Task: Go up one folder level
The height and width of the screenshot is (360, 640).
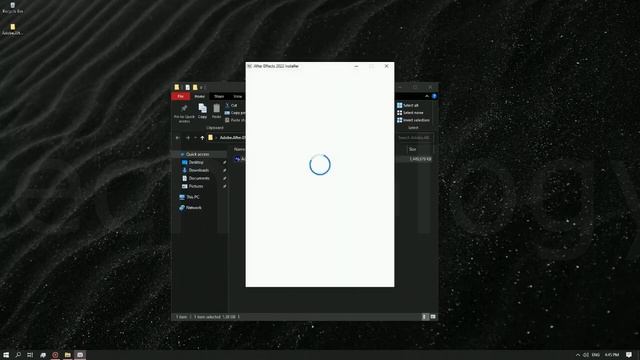Action: [x=202, y=138]
